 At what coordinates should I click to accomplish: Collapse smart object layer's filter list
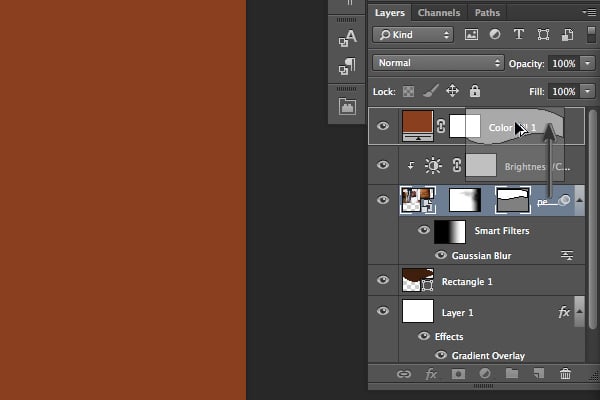(579, 200)
